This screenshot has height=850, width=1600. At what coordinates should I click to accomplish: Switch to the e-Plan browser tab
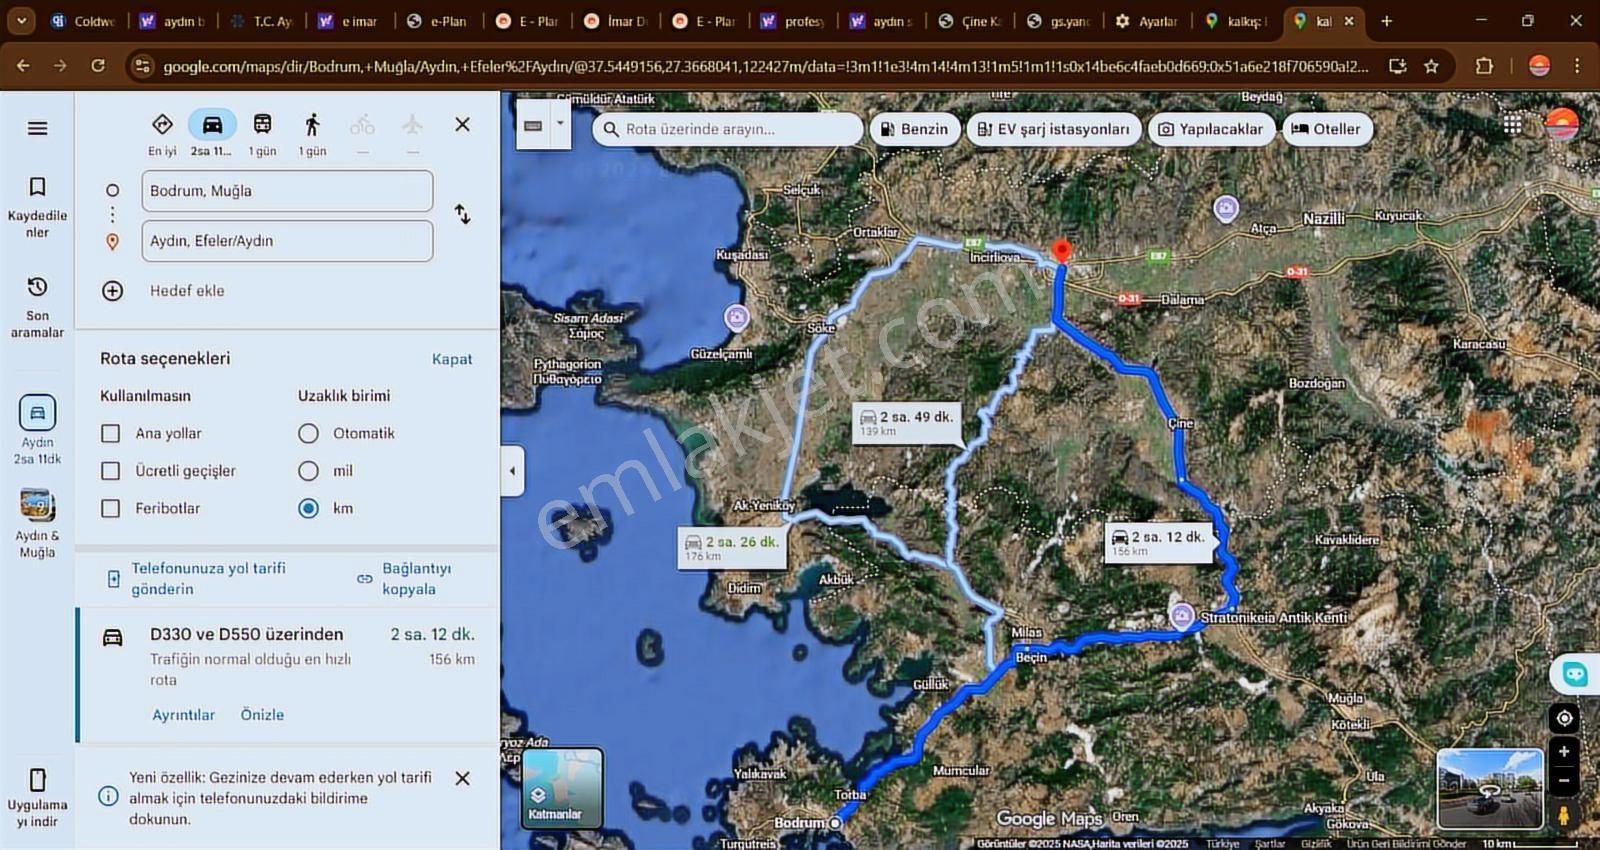[x=438, y=21]
